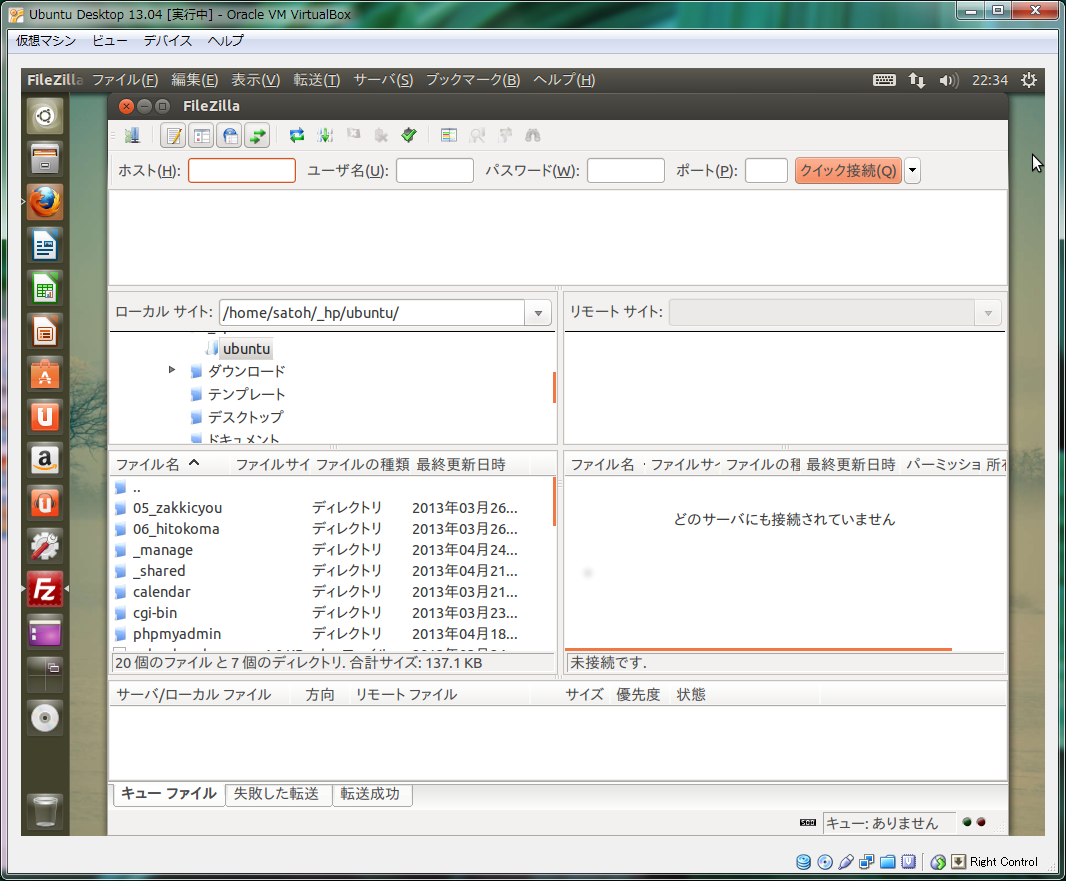Click the port input field

(x=766, y=171)
